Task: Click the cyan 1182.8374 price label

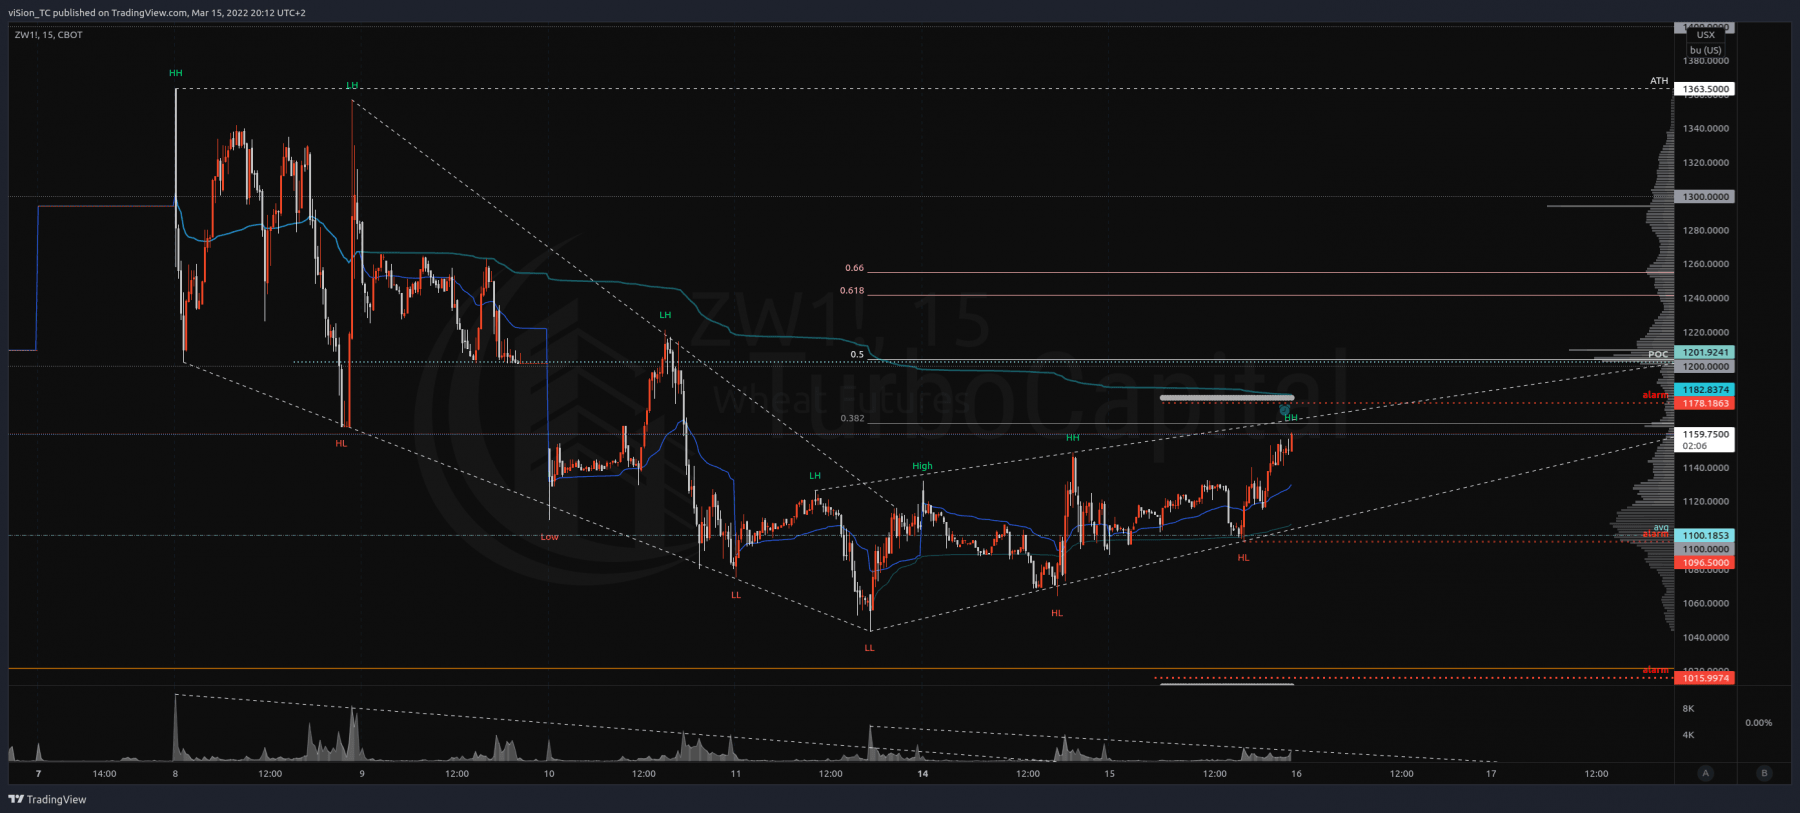Action: pos(1705,390)
